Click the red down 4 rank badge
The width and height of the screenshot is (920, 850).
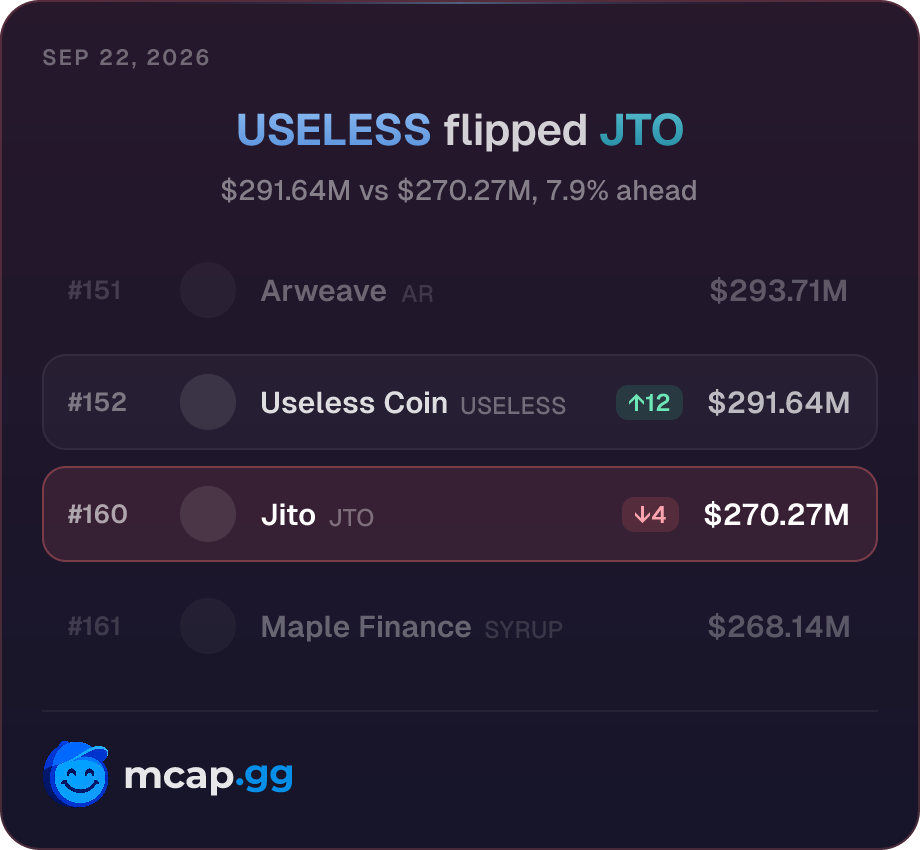click(x=650, y=514)
